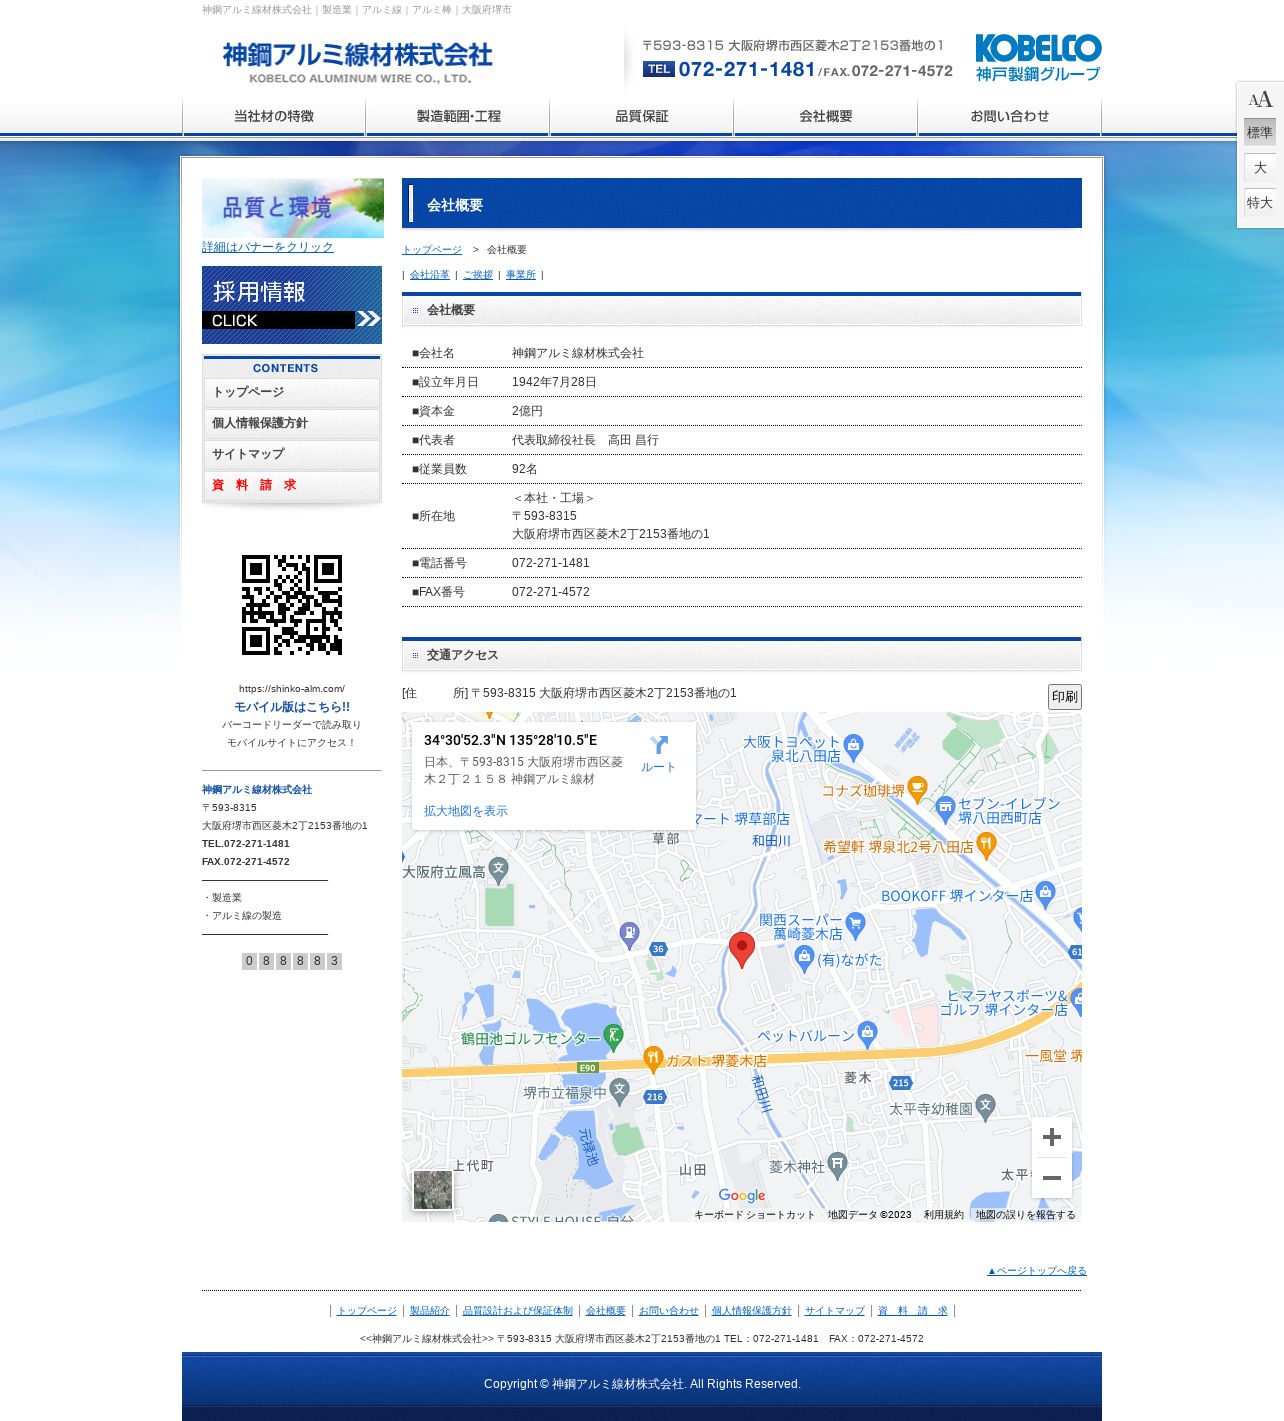Select セブン-イレブン 堺八田西町店 marker
The height and width of the screenshot is (1421, 1284).
coord(946,808)
